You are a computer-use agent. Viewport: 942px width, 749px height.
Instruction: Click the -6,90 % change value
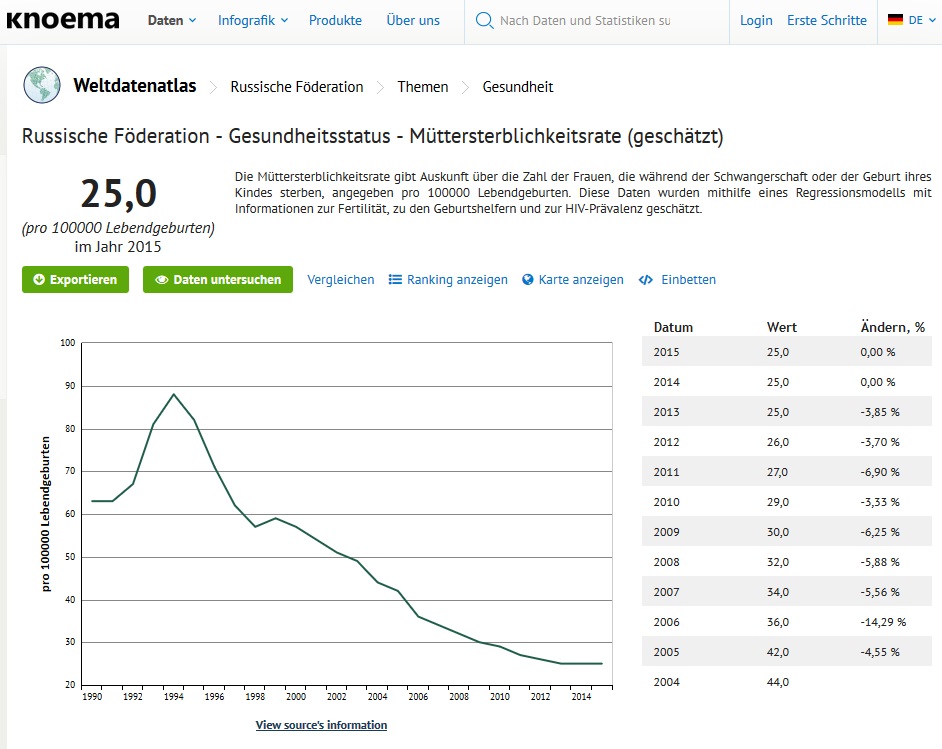coord(880,472)
